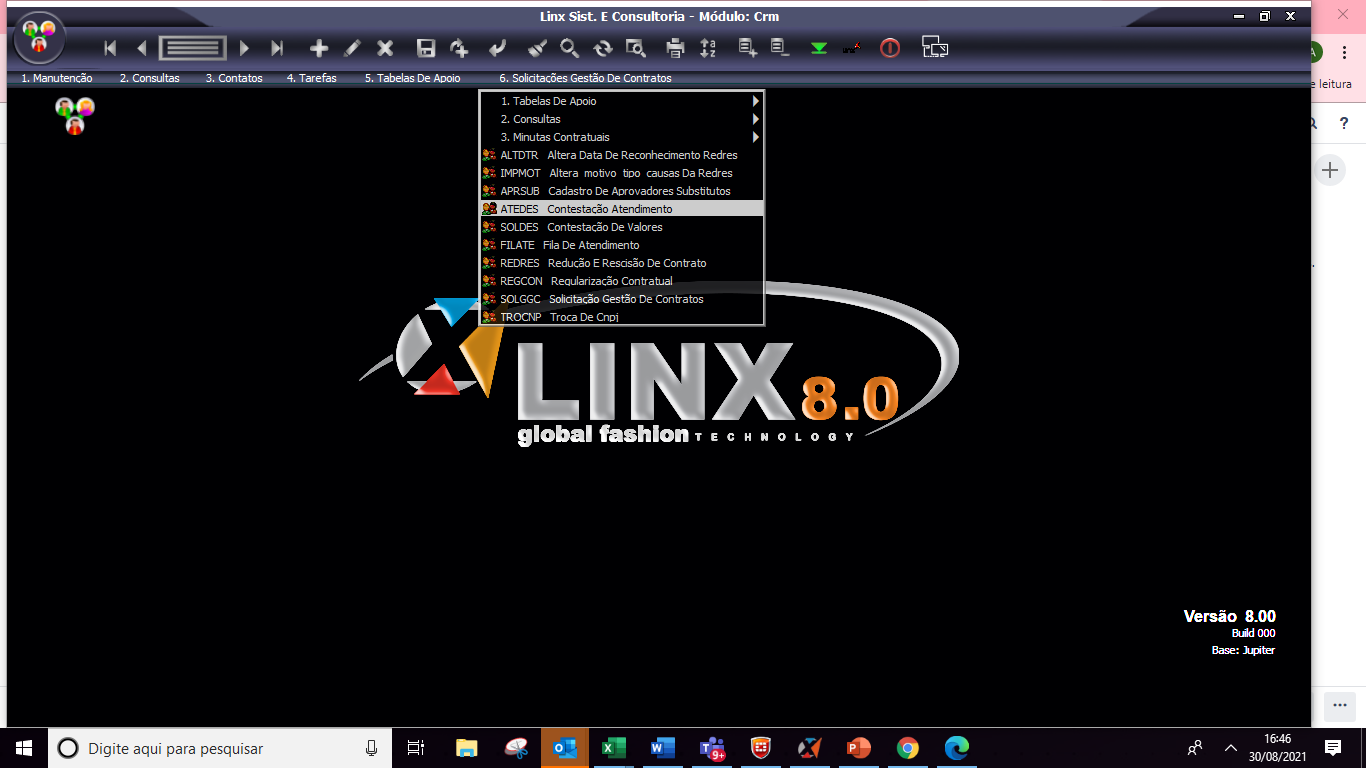Open Microsoft Teams from the taskbar

click(x=712, y=748)
